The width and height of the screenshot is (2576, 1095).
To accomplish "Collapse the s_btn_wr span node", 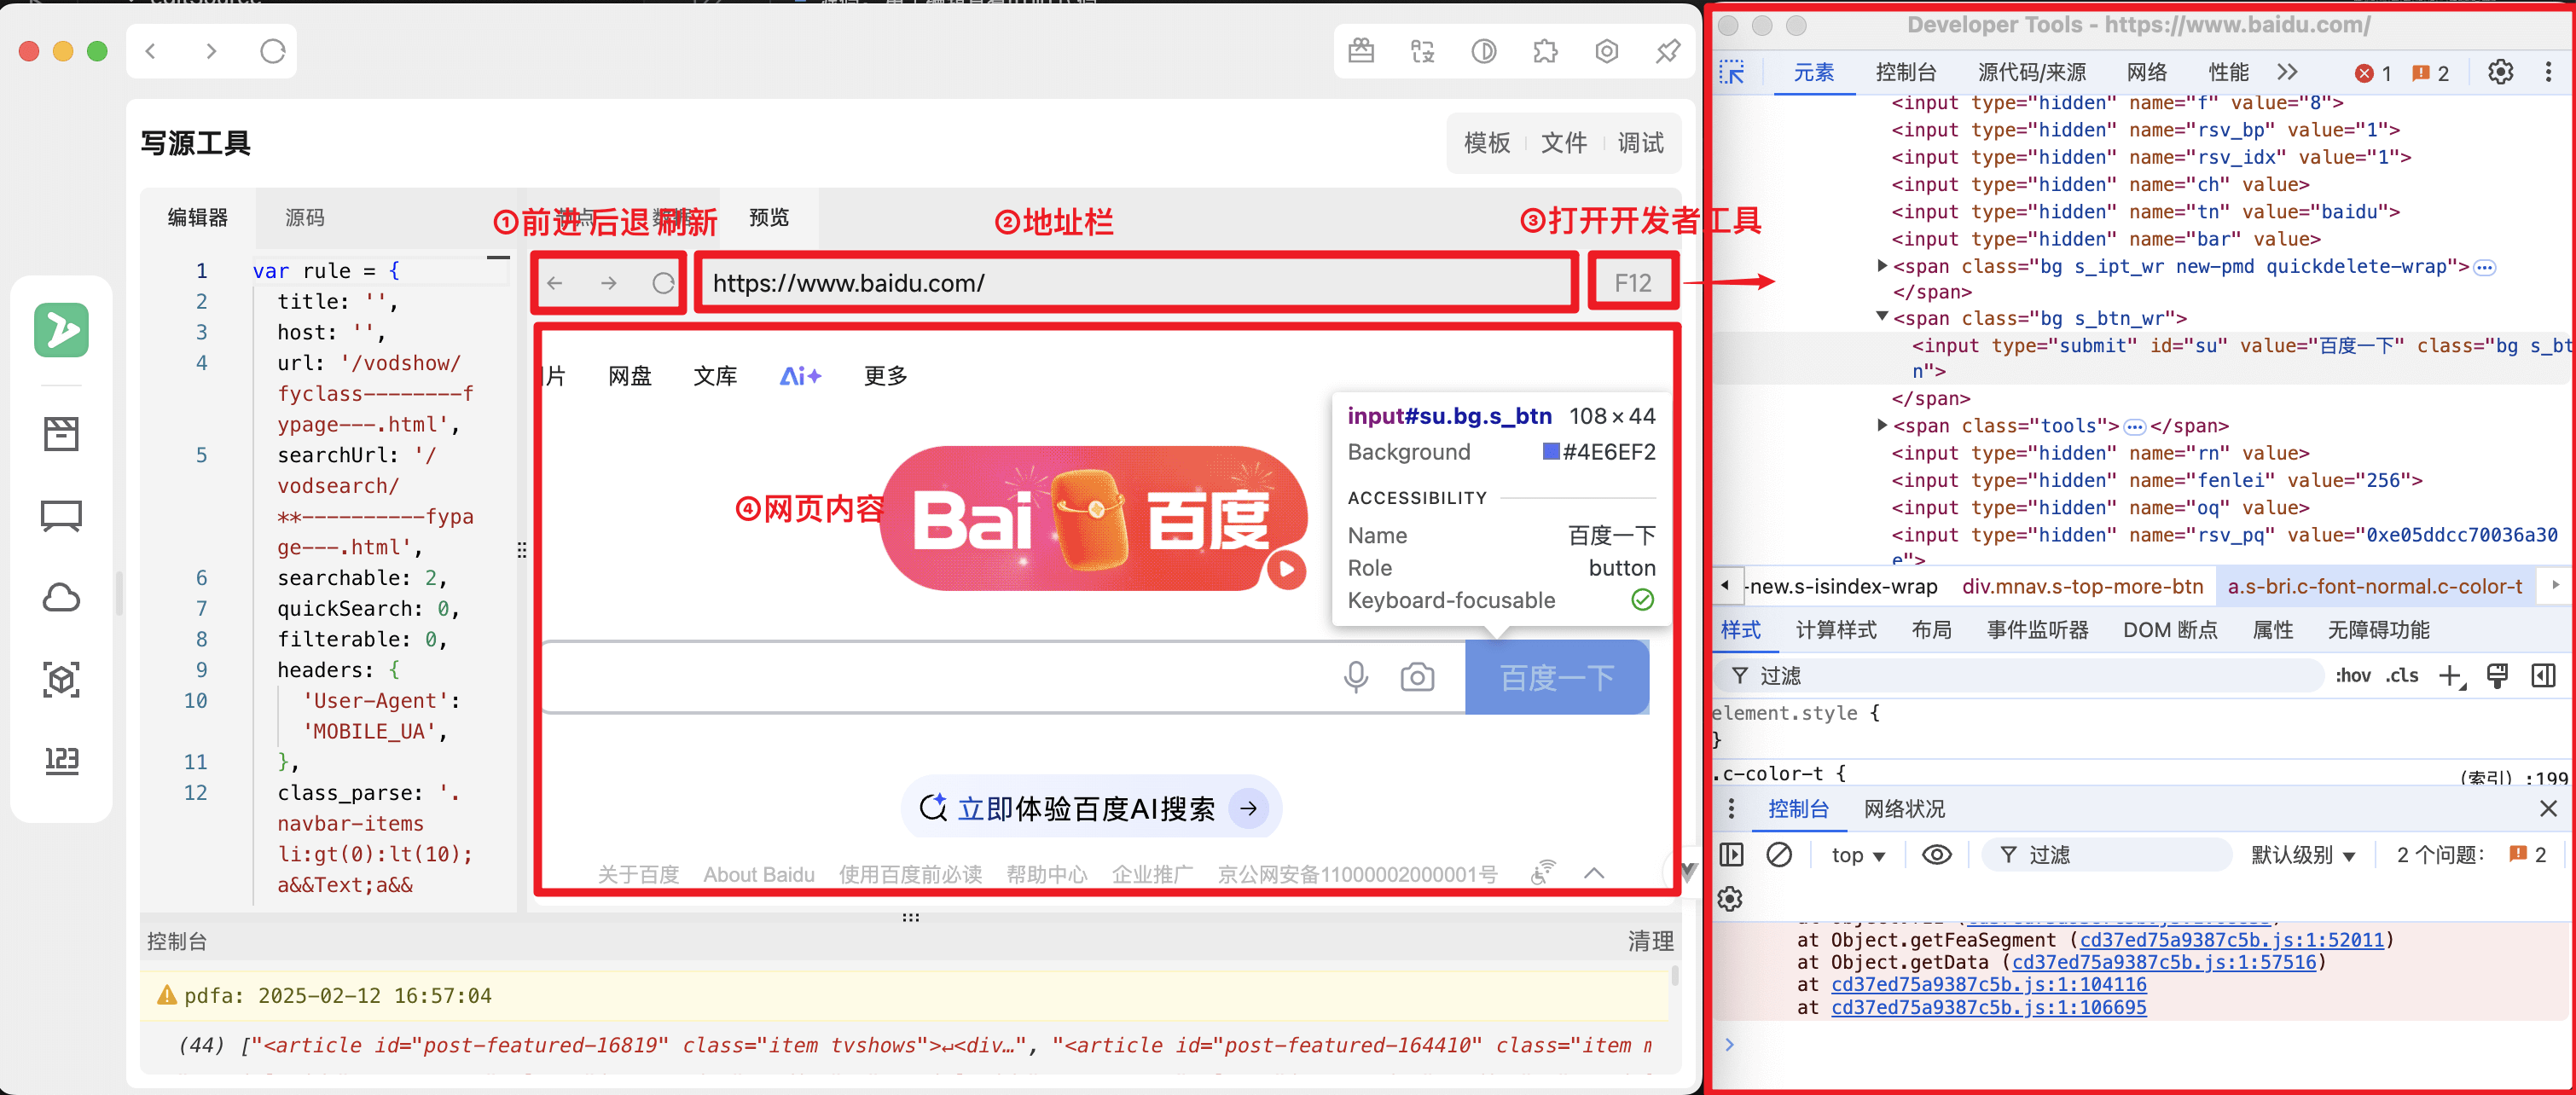I will coord(1882,317).
